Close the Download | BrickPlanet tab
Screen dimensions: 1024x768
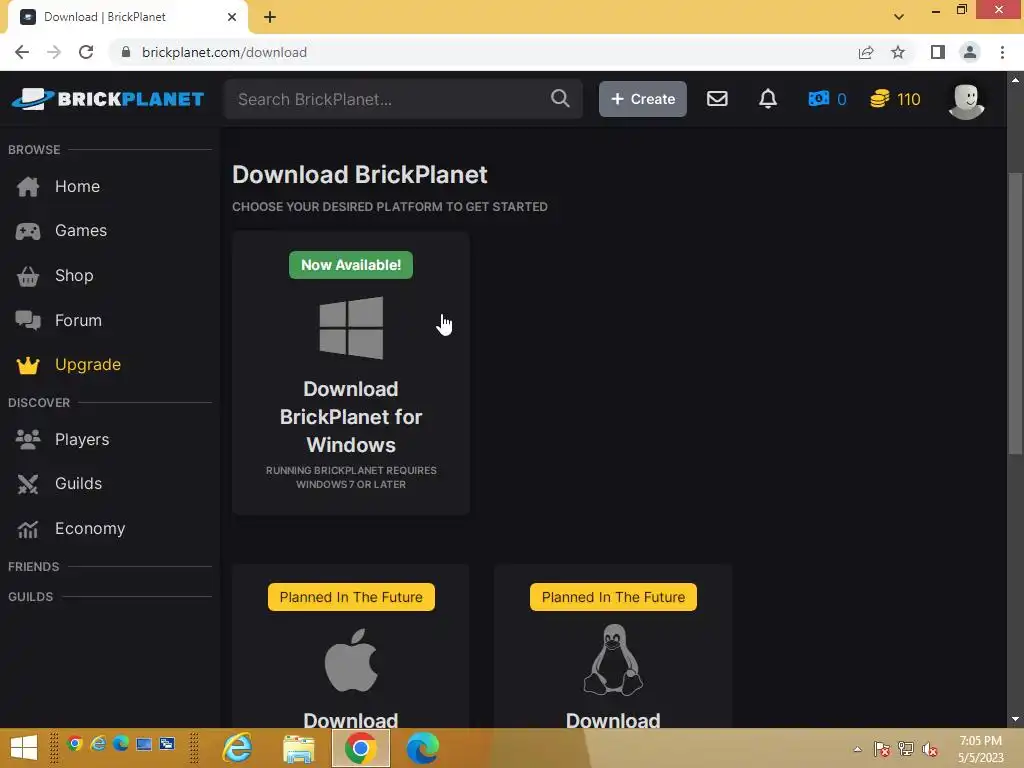click(232, 17)
